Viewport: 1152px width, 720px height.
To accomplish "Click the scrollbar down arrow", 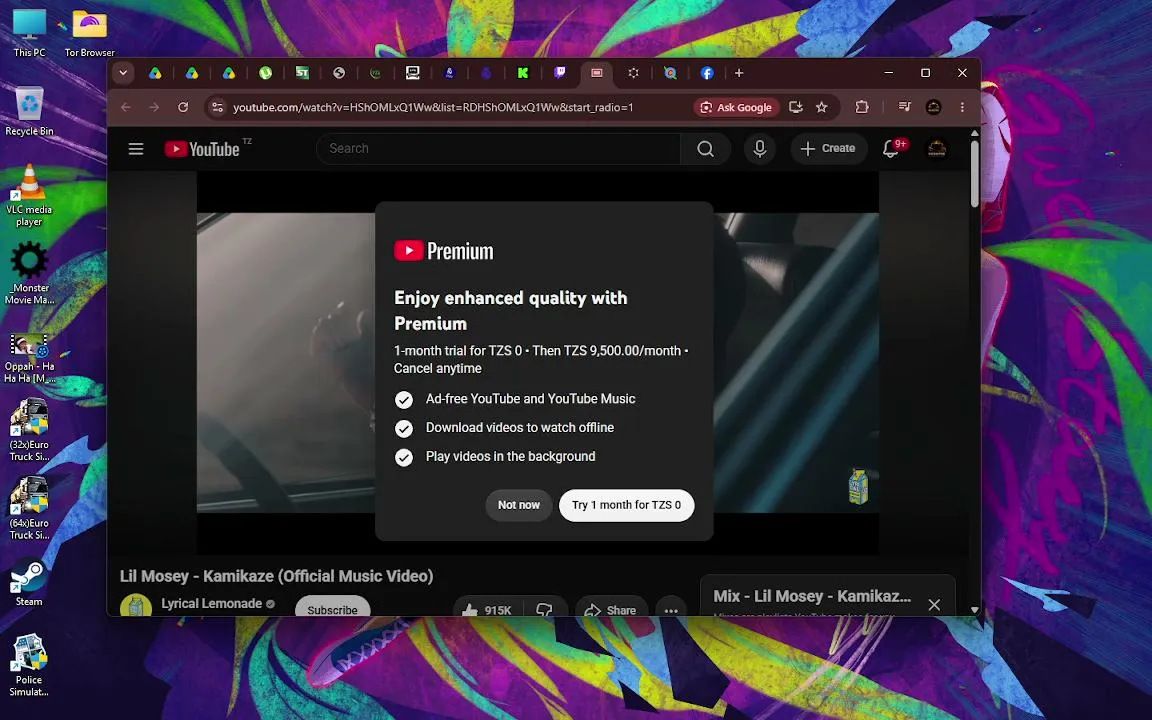I will pyautogui.click(x=975, y=610).
